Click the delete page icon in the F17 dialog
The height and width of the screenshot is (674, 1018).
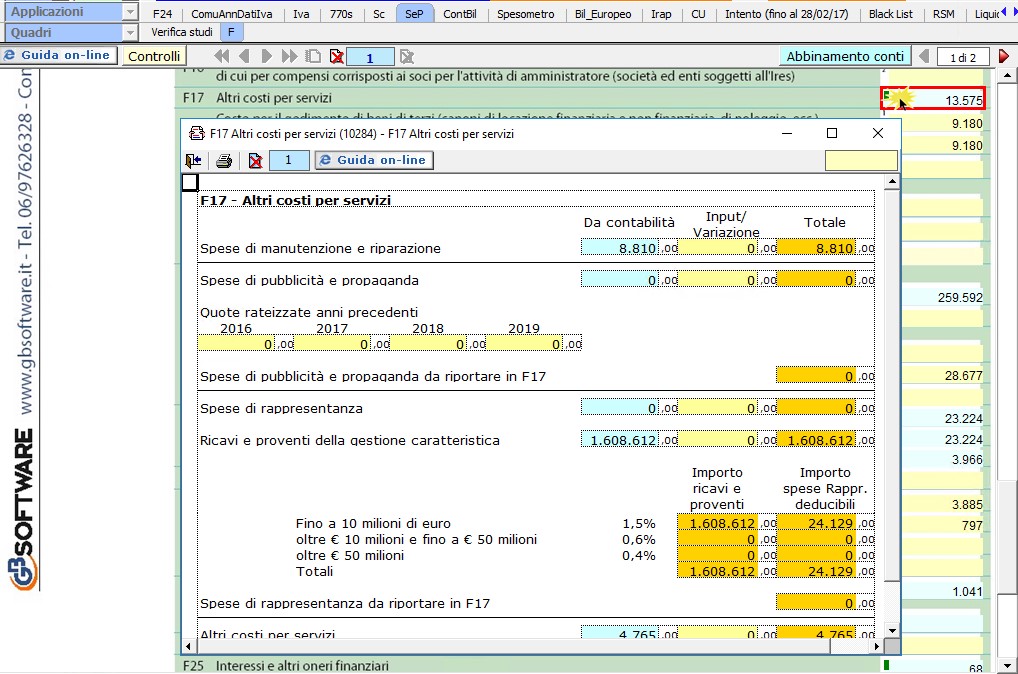pyautogui.click(x=255, y=160)
